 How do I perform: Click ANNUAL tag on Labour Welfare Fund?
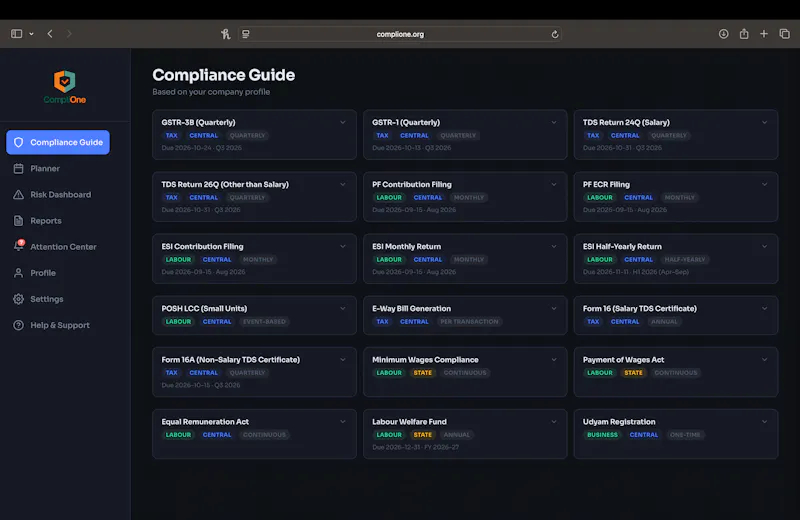457,435
